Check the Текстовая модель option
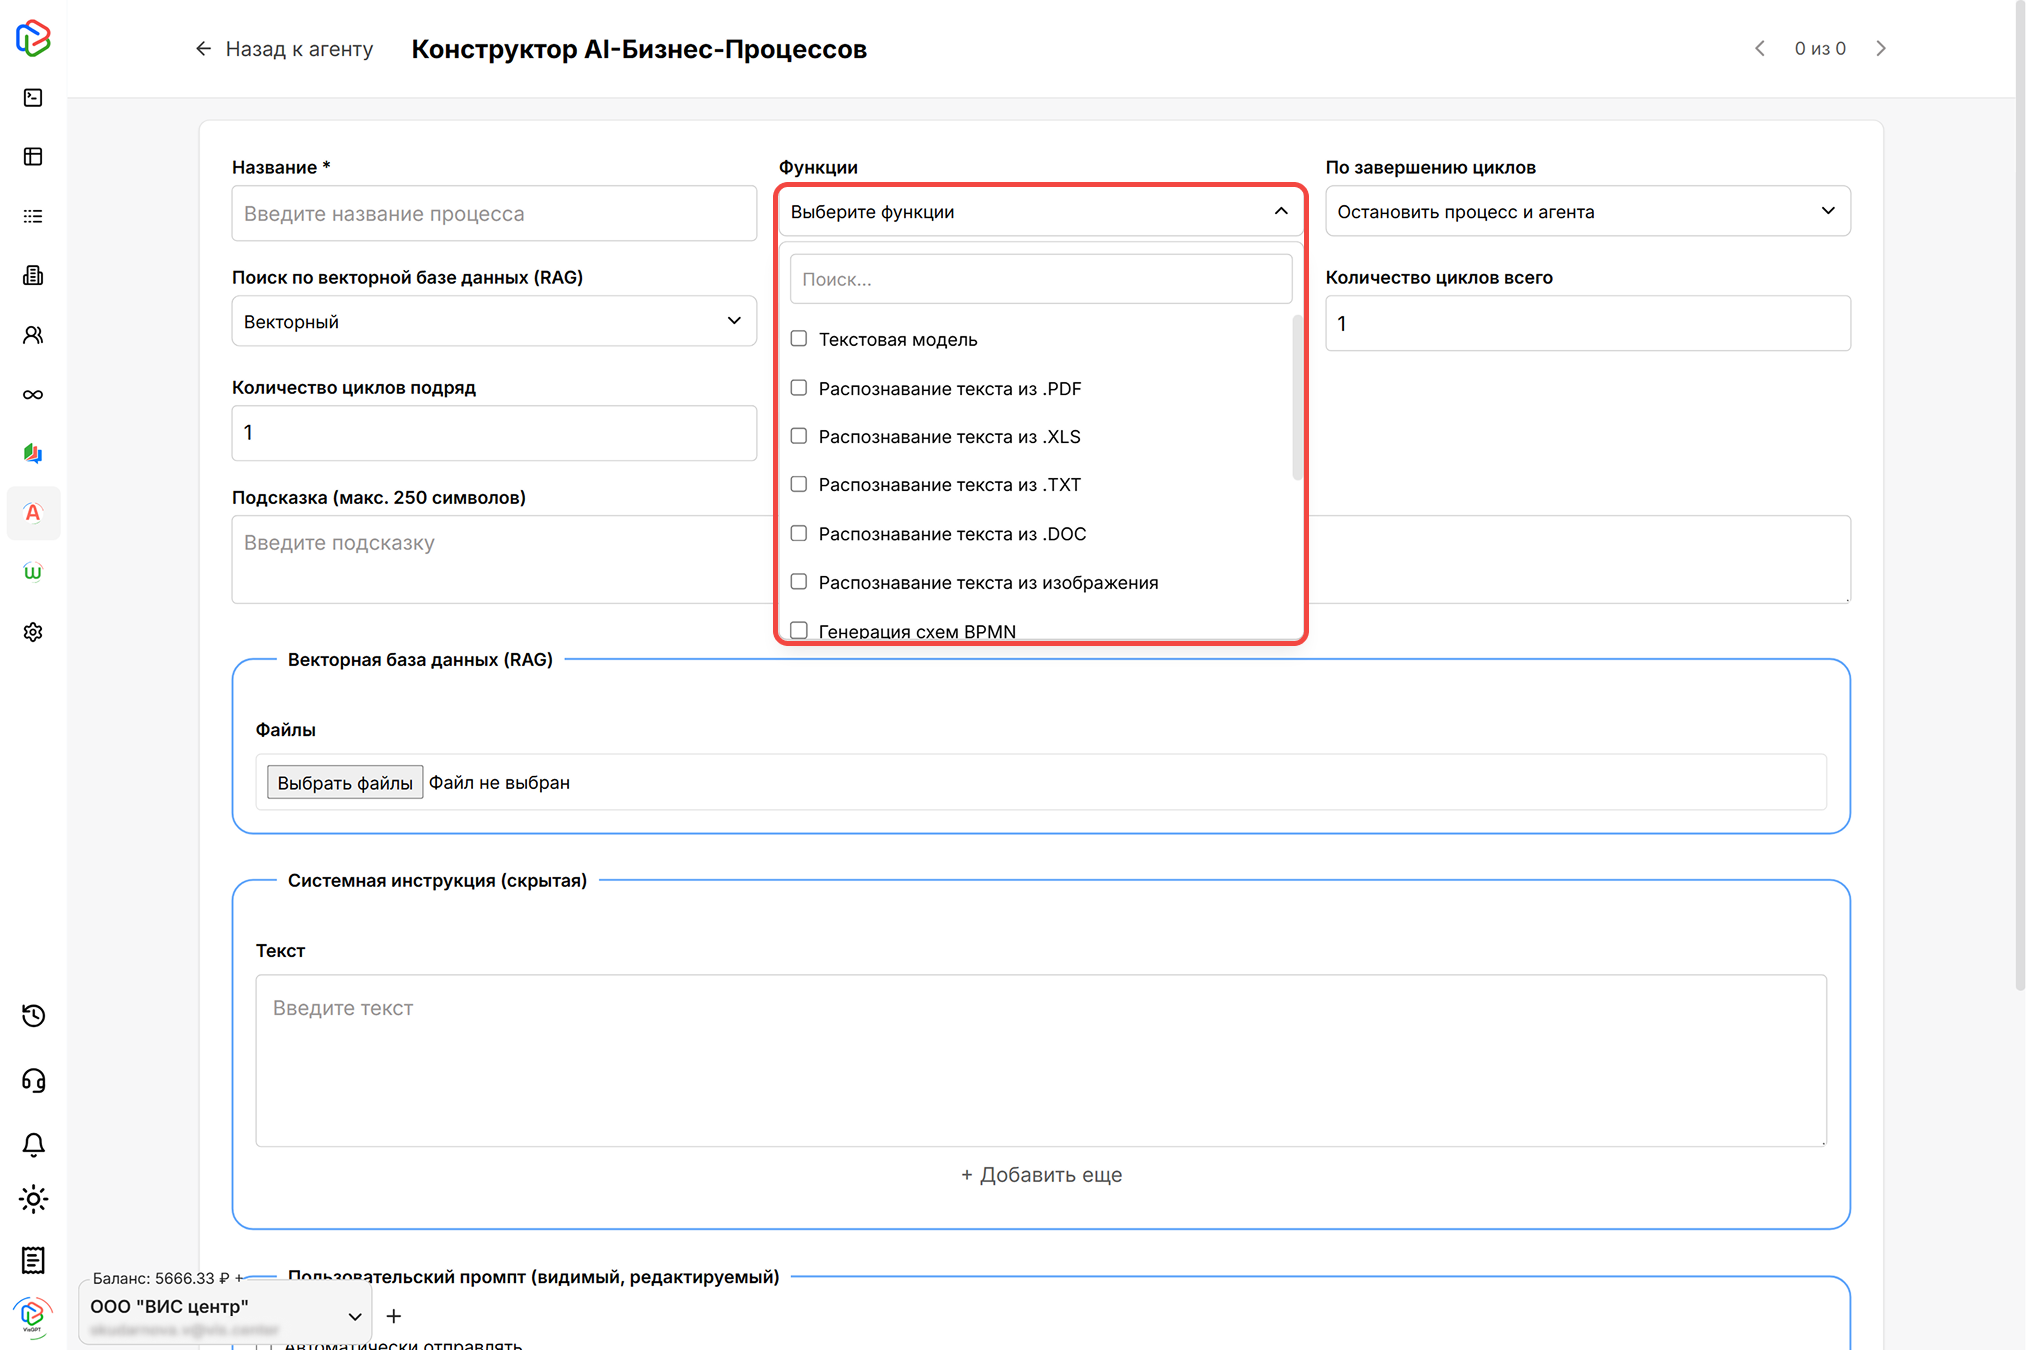Viewport: 2026px width, 1350px height. coord(799,339)
